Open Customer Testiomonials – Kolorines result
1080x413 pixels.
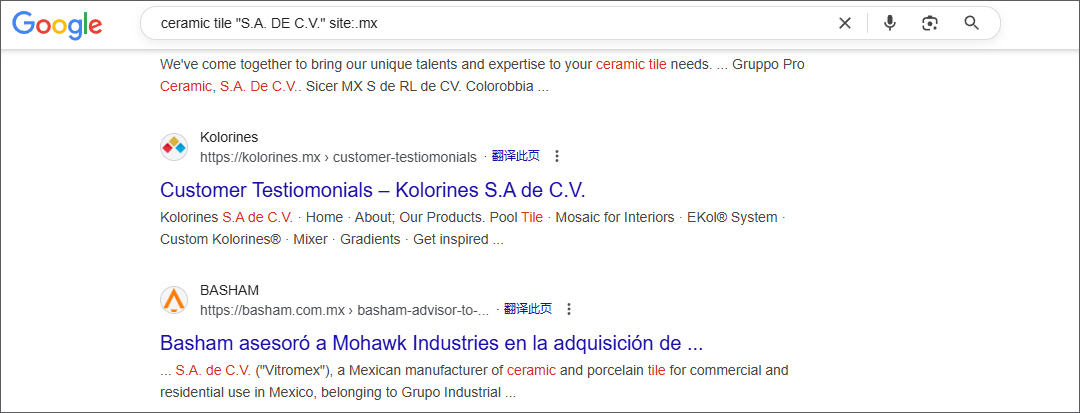point(373,190)
